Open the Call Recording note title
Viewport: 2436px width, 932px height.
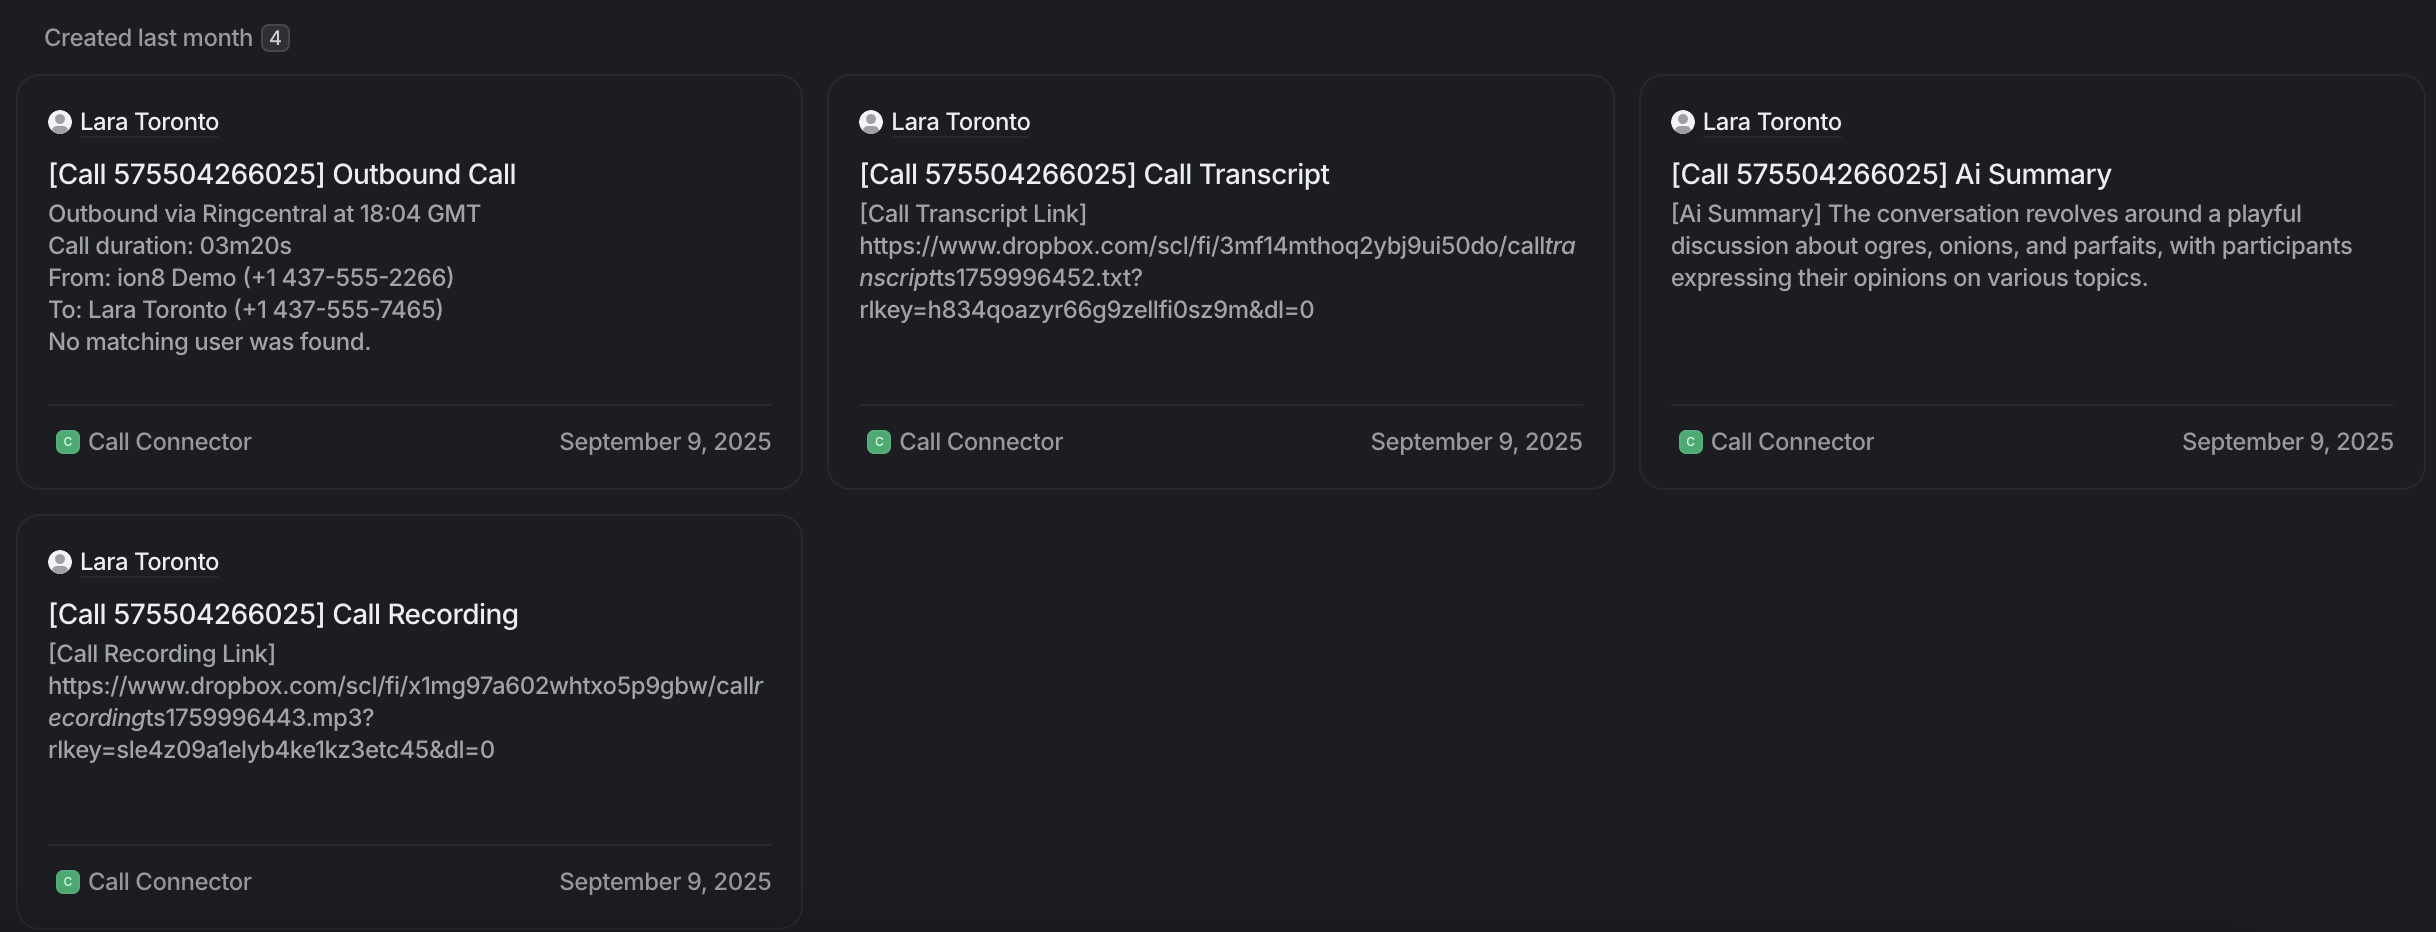[x=283, y=614]
